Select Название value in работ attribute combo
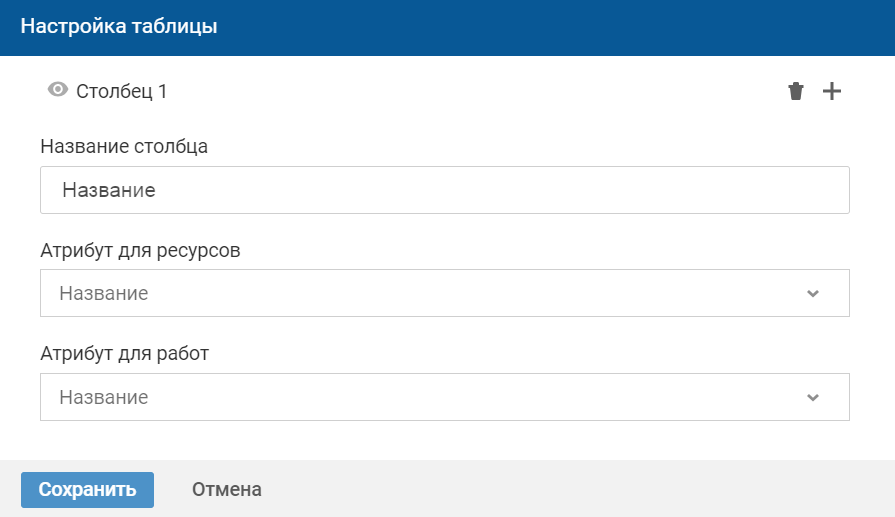The height and width of the screenshot is (517, 895). tap(104, 397)
